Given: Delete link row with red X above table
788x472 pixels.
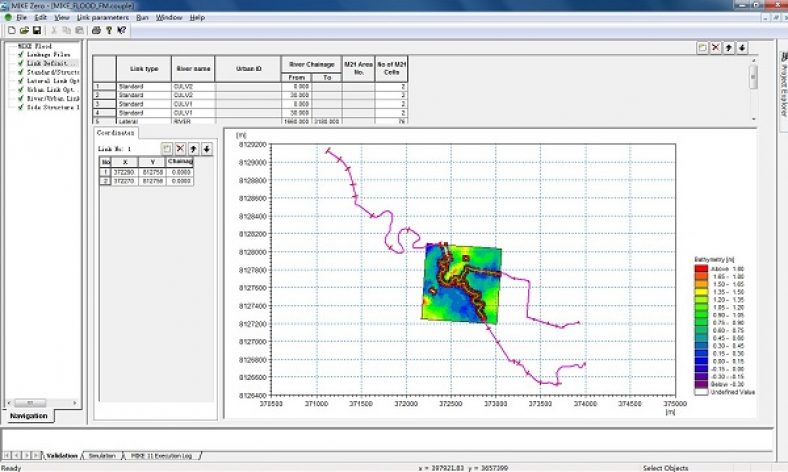Looking at the screenshot, I should pyautogui.click(x=716, y=47).
